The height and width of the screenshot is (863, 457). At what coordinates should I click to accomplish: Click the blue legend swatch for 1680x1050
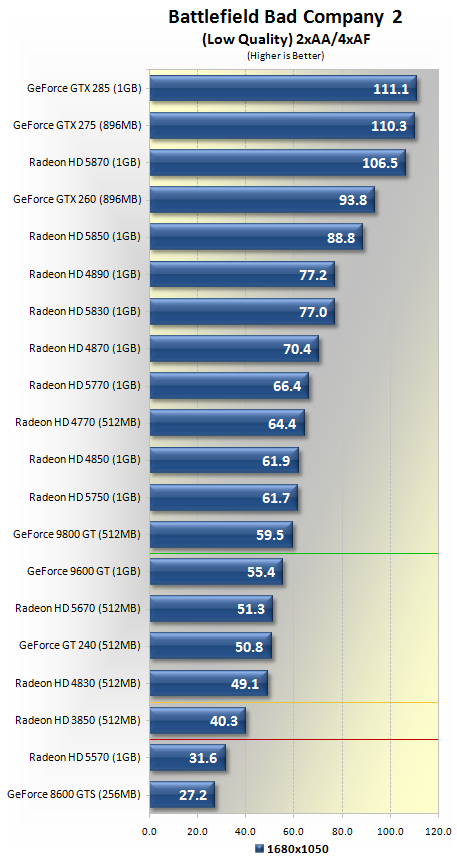click(260, 849)
